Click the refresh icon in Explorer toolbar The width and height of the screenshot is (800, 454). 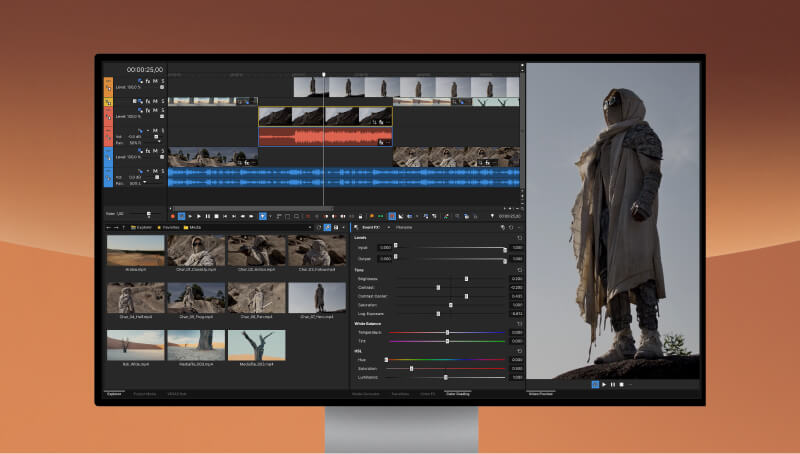(319, 228)
